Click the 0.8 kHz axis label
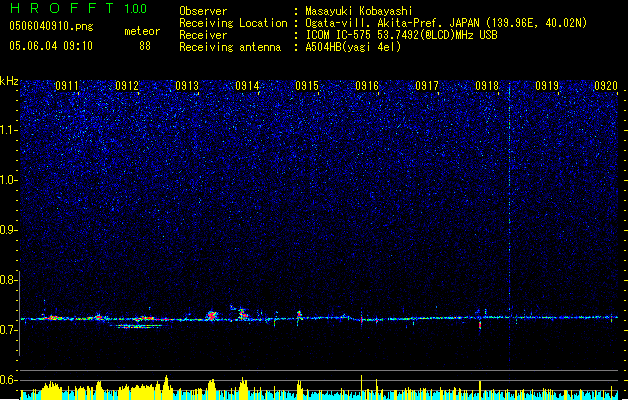629x400 pixels. (9, 280)
